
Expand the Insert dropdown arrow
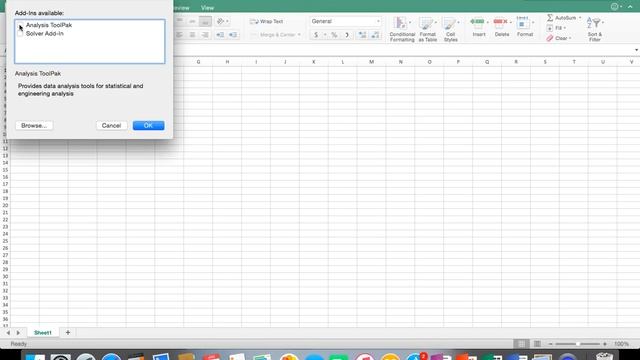[488, 22]
